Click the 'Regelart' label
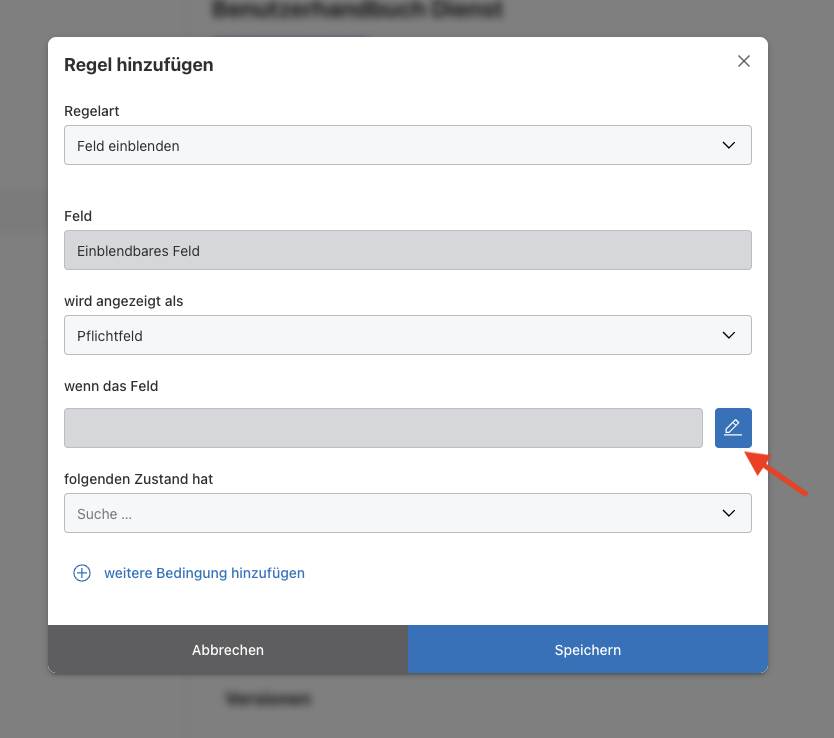834x738 pixels. (92, 111)
